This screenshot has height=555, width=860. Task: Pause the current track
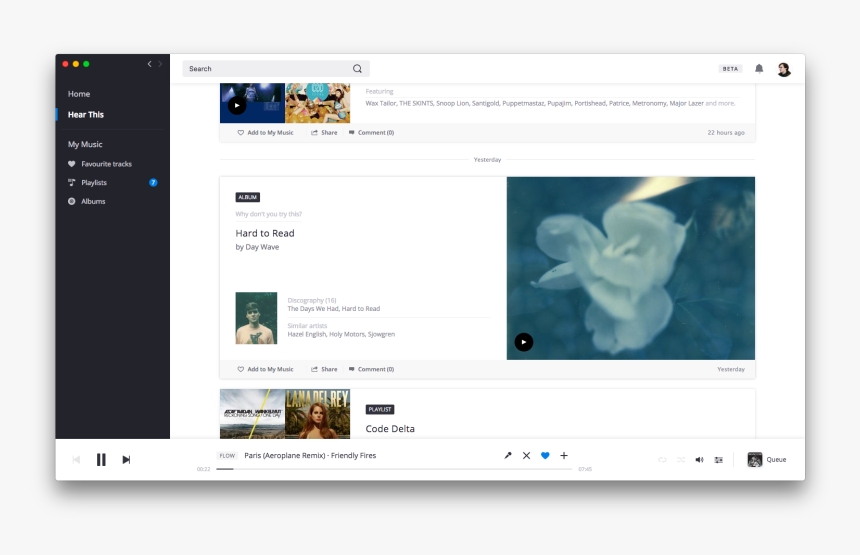[101, 460]
